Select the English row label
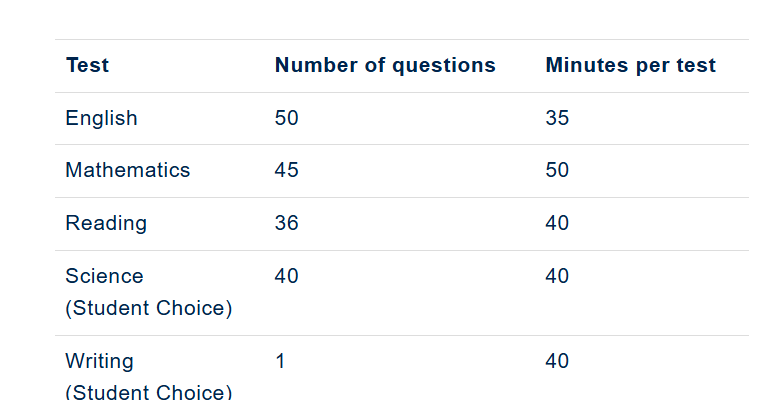 tap(101, 118)
